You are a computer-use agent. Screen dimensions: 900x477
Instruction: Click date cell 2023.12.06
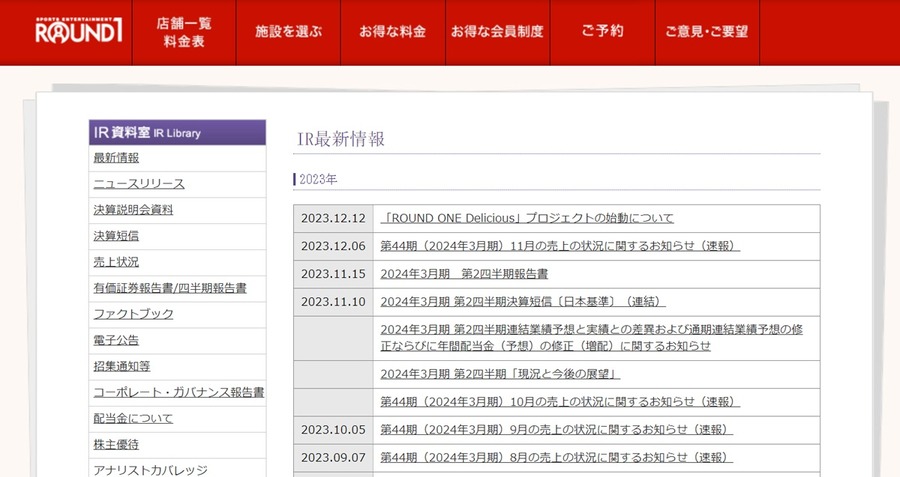[333, 246]
